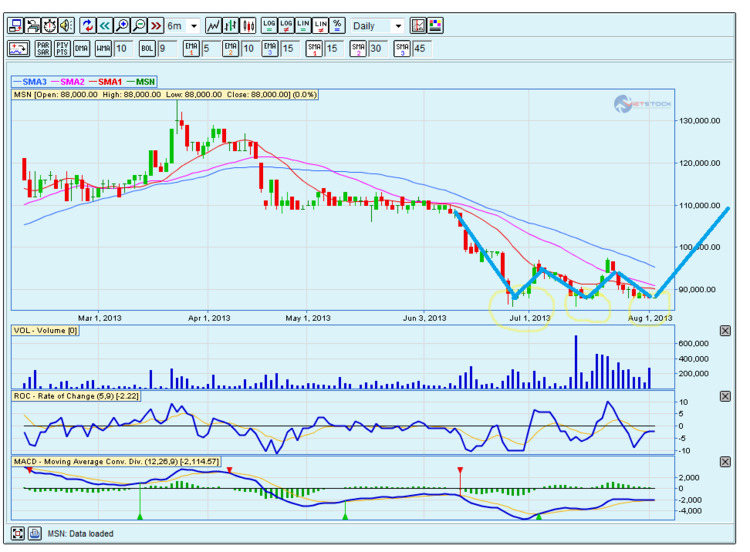Click the zoom out magnifier icon
Screen dimensions: 750x552
click(x=139, y=25)
